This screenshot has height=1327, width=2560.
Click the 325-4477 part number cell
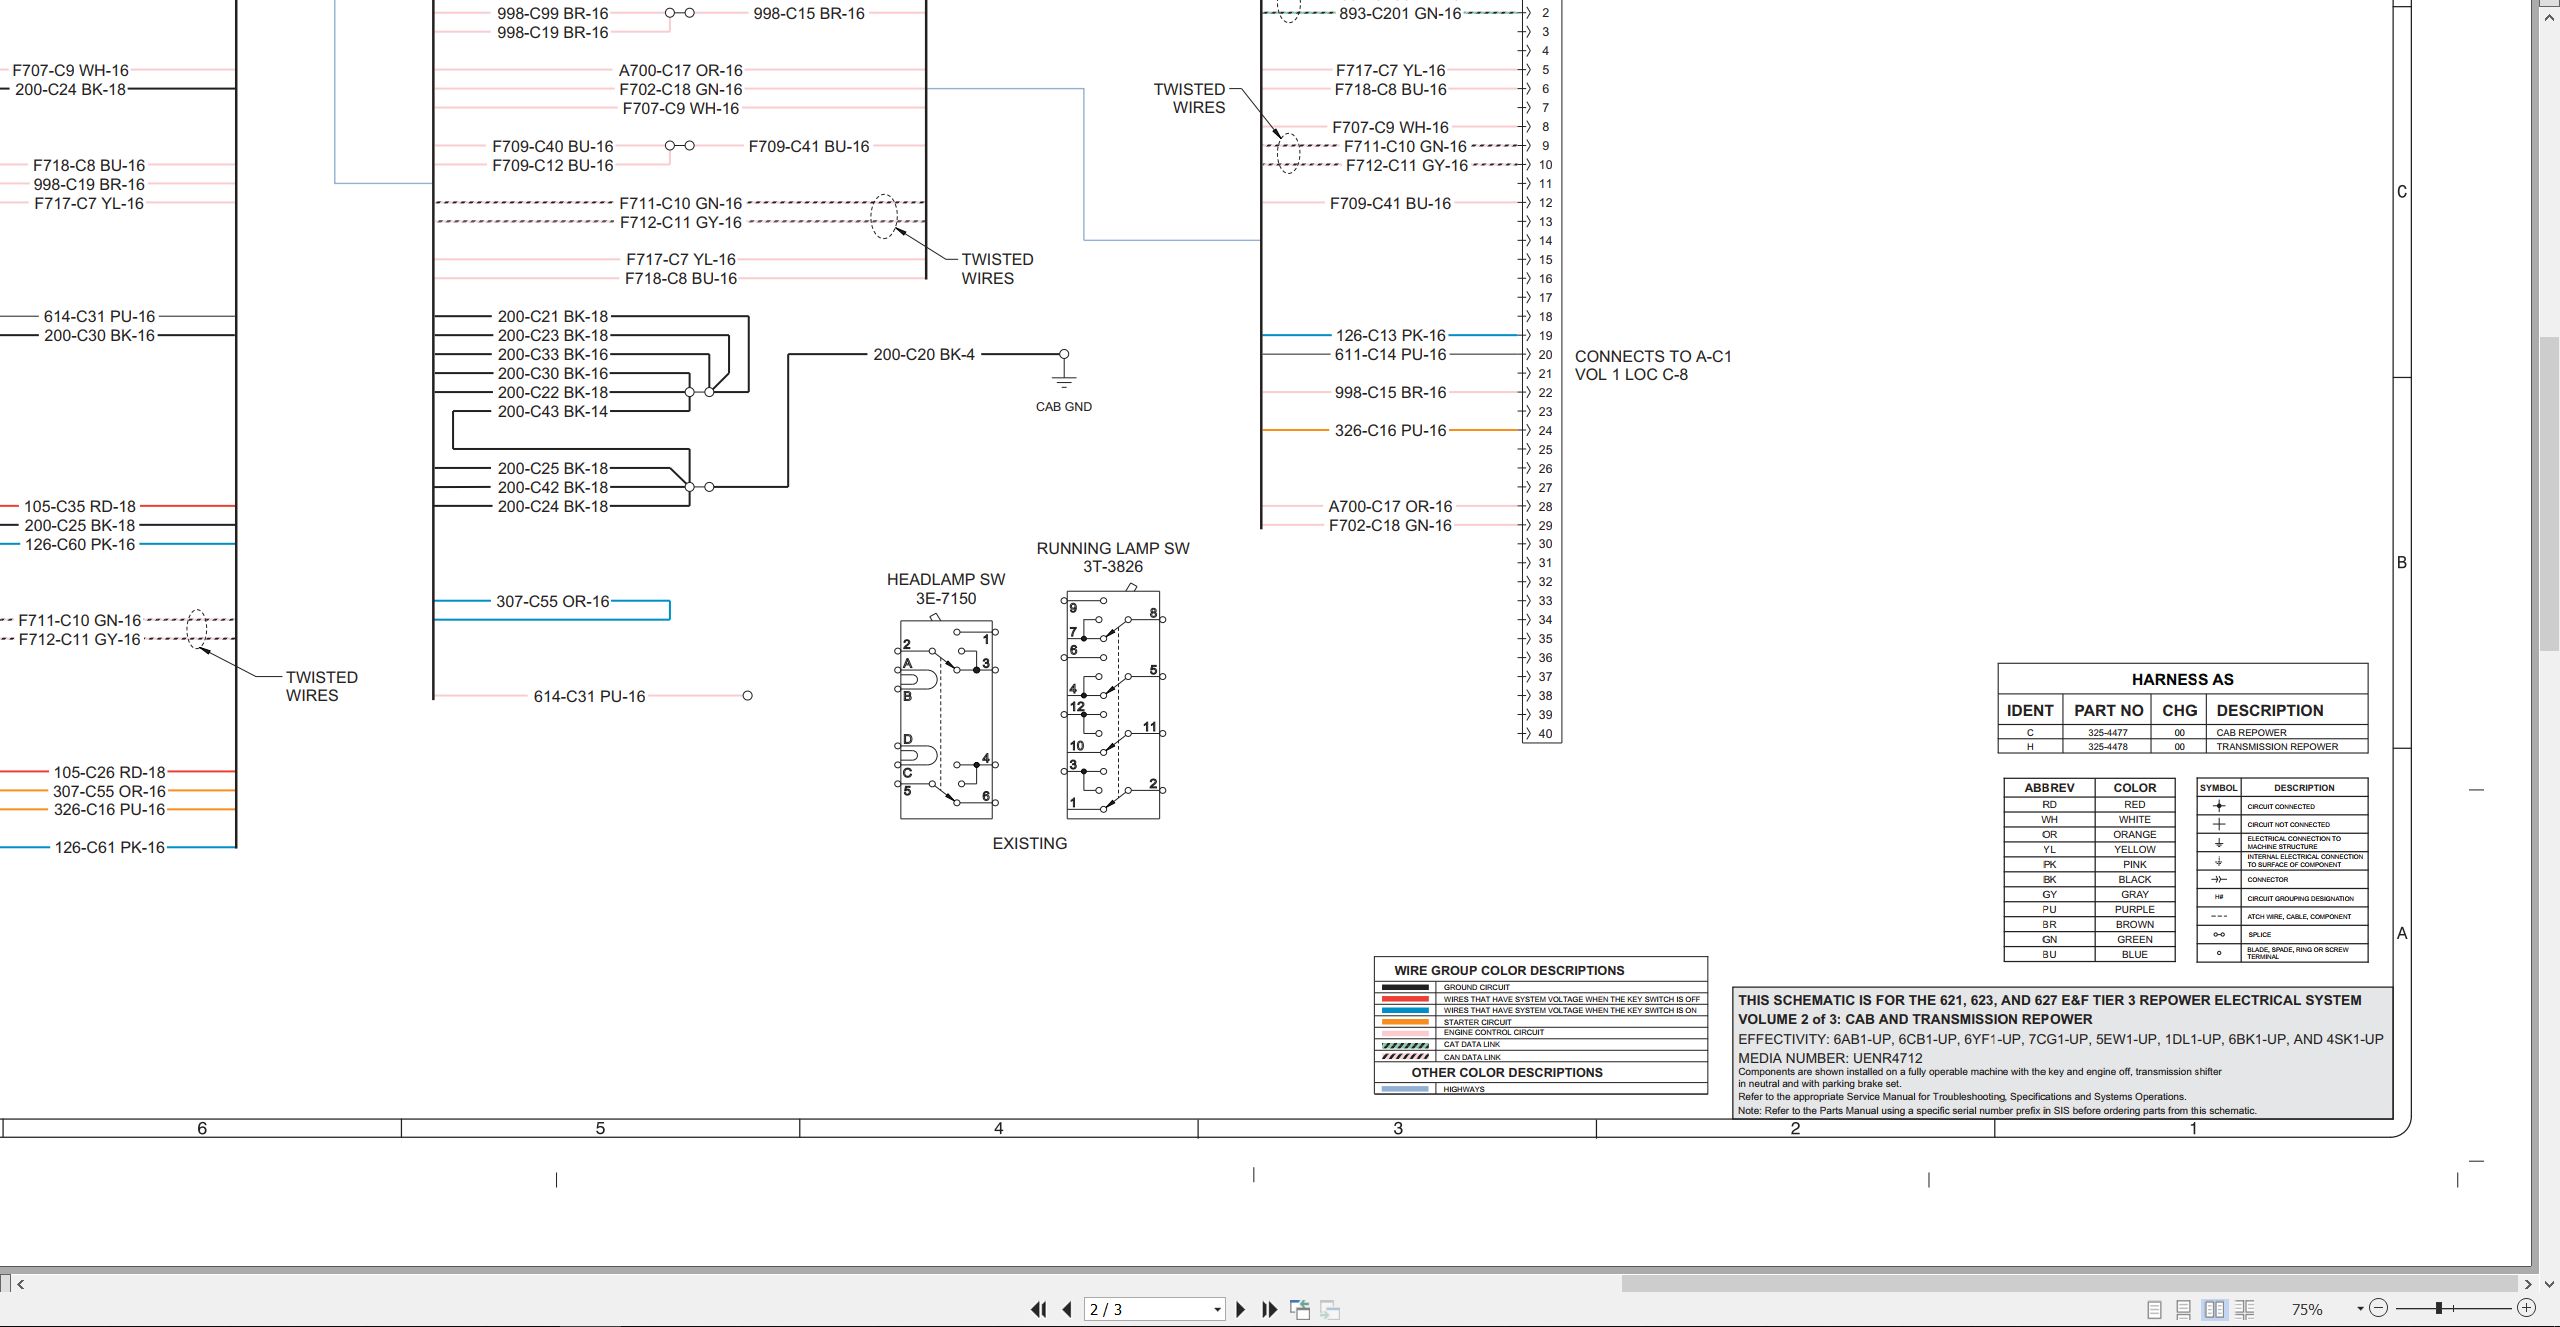tap(2107, 733)
